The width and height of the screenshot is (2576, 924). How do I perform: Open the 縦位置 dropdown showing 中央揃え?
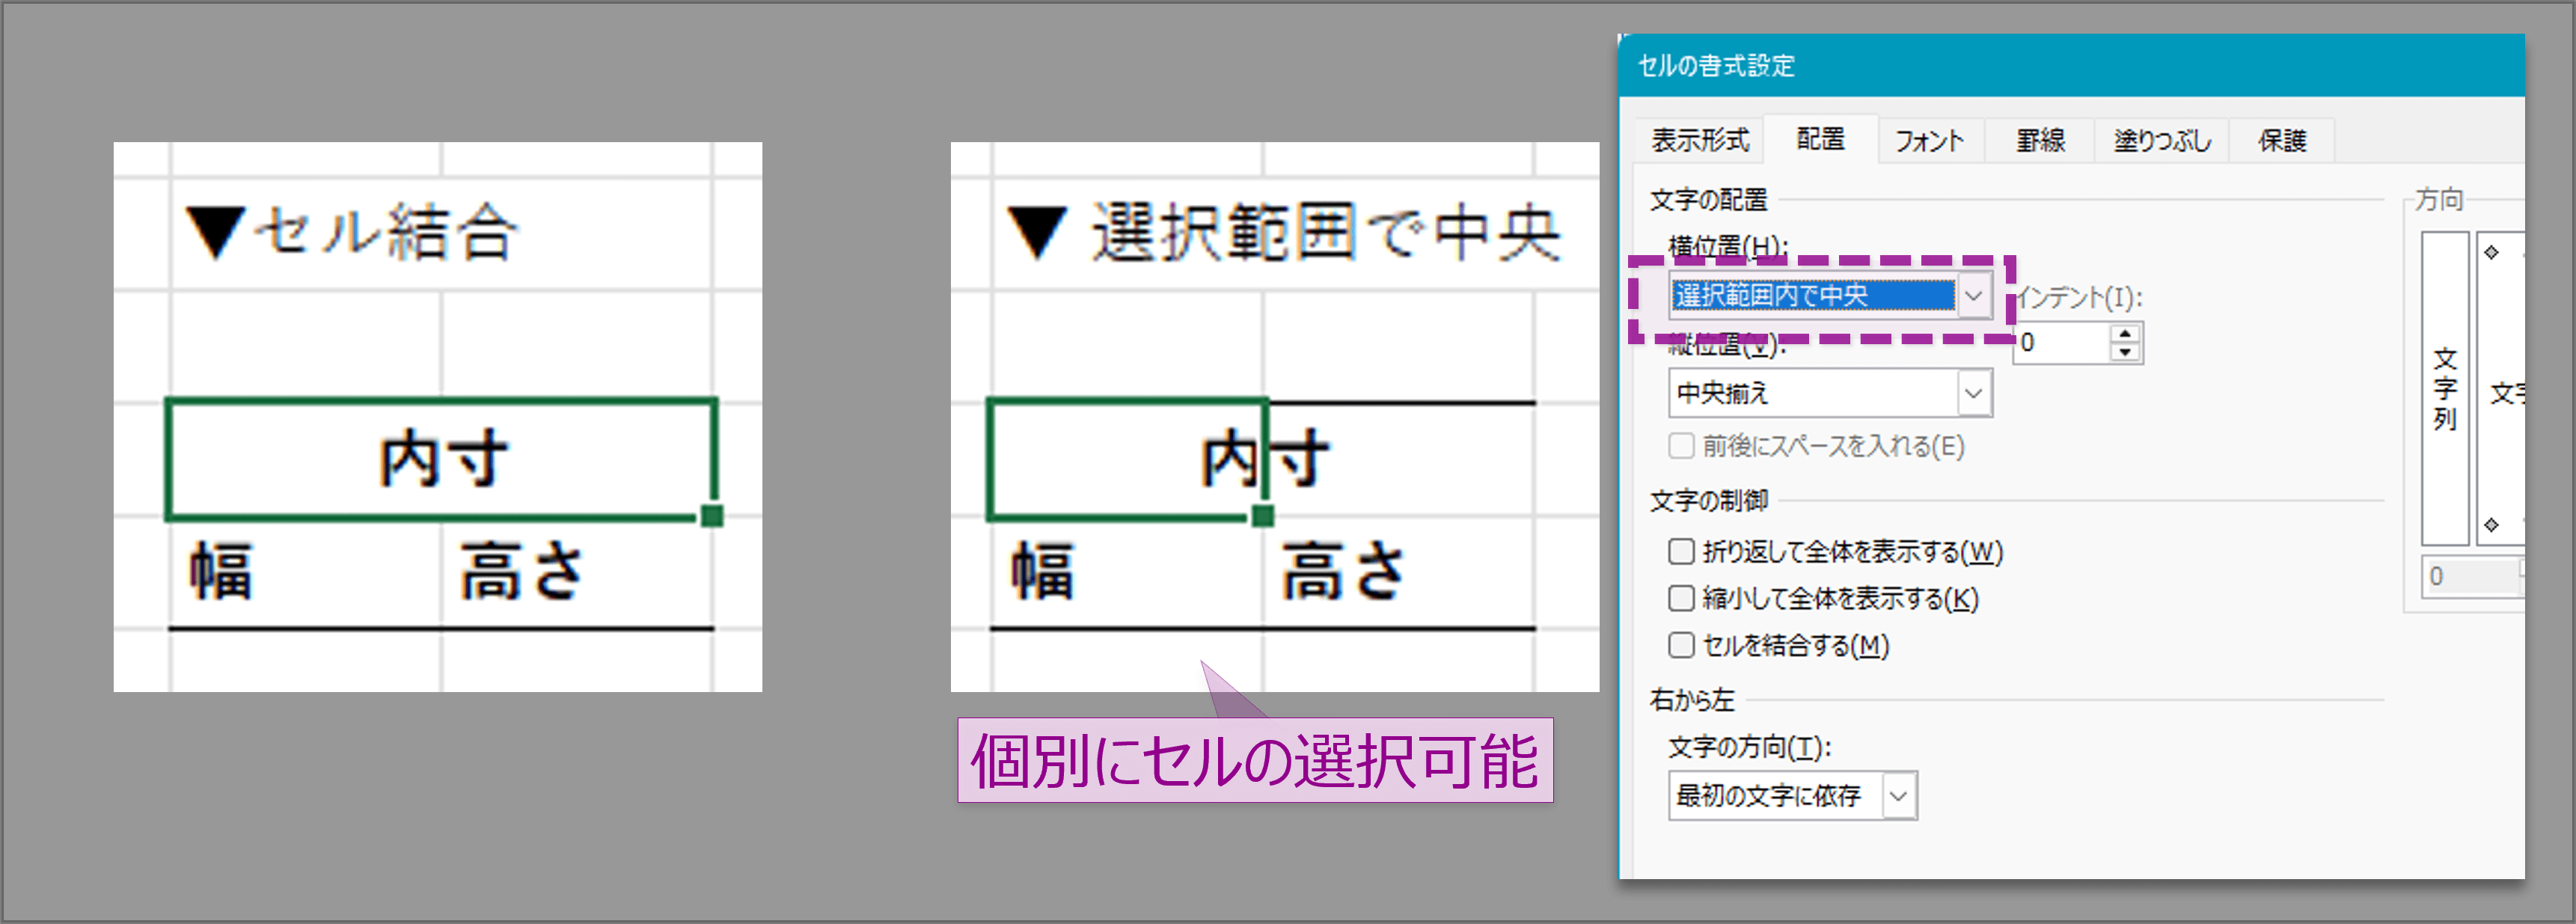(1977, 393)
